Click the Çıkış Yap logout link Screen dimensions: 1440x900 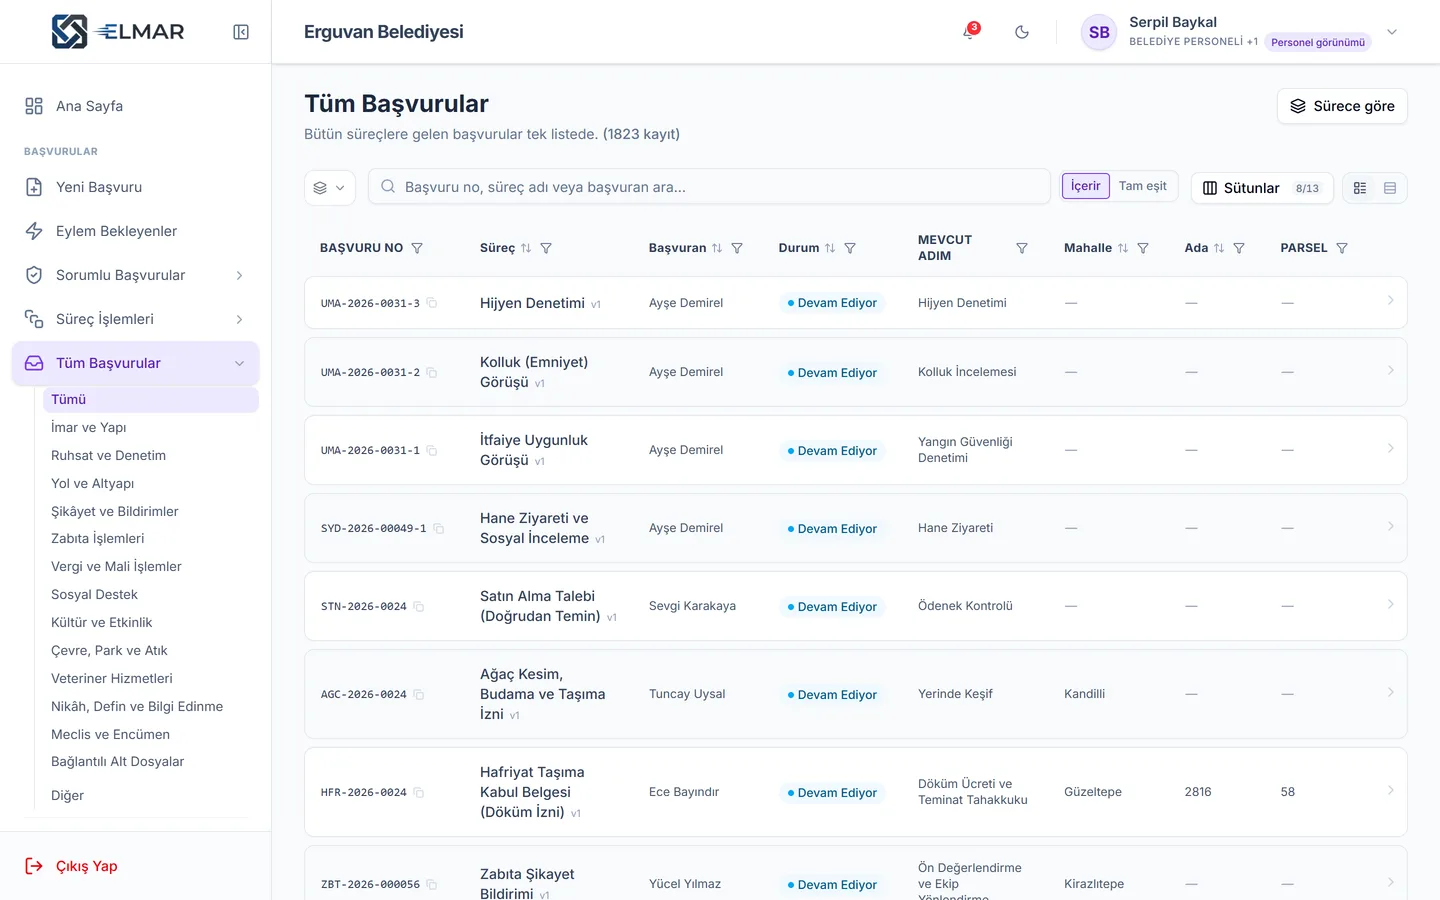(71, 866)
